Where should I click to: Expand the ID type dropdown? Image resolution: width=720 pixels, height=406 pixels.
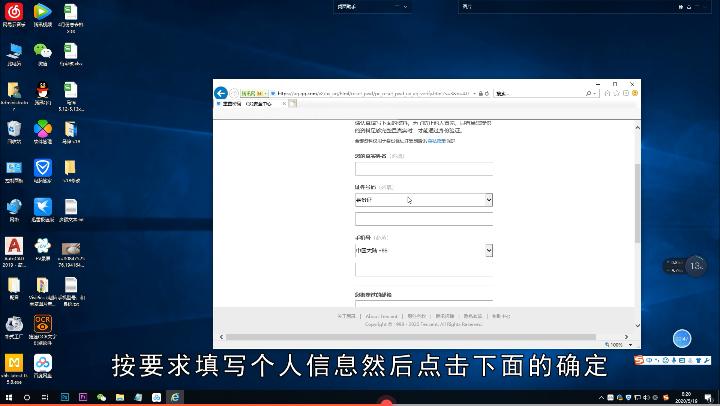[x=488, y=200]
